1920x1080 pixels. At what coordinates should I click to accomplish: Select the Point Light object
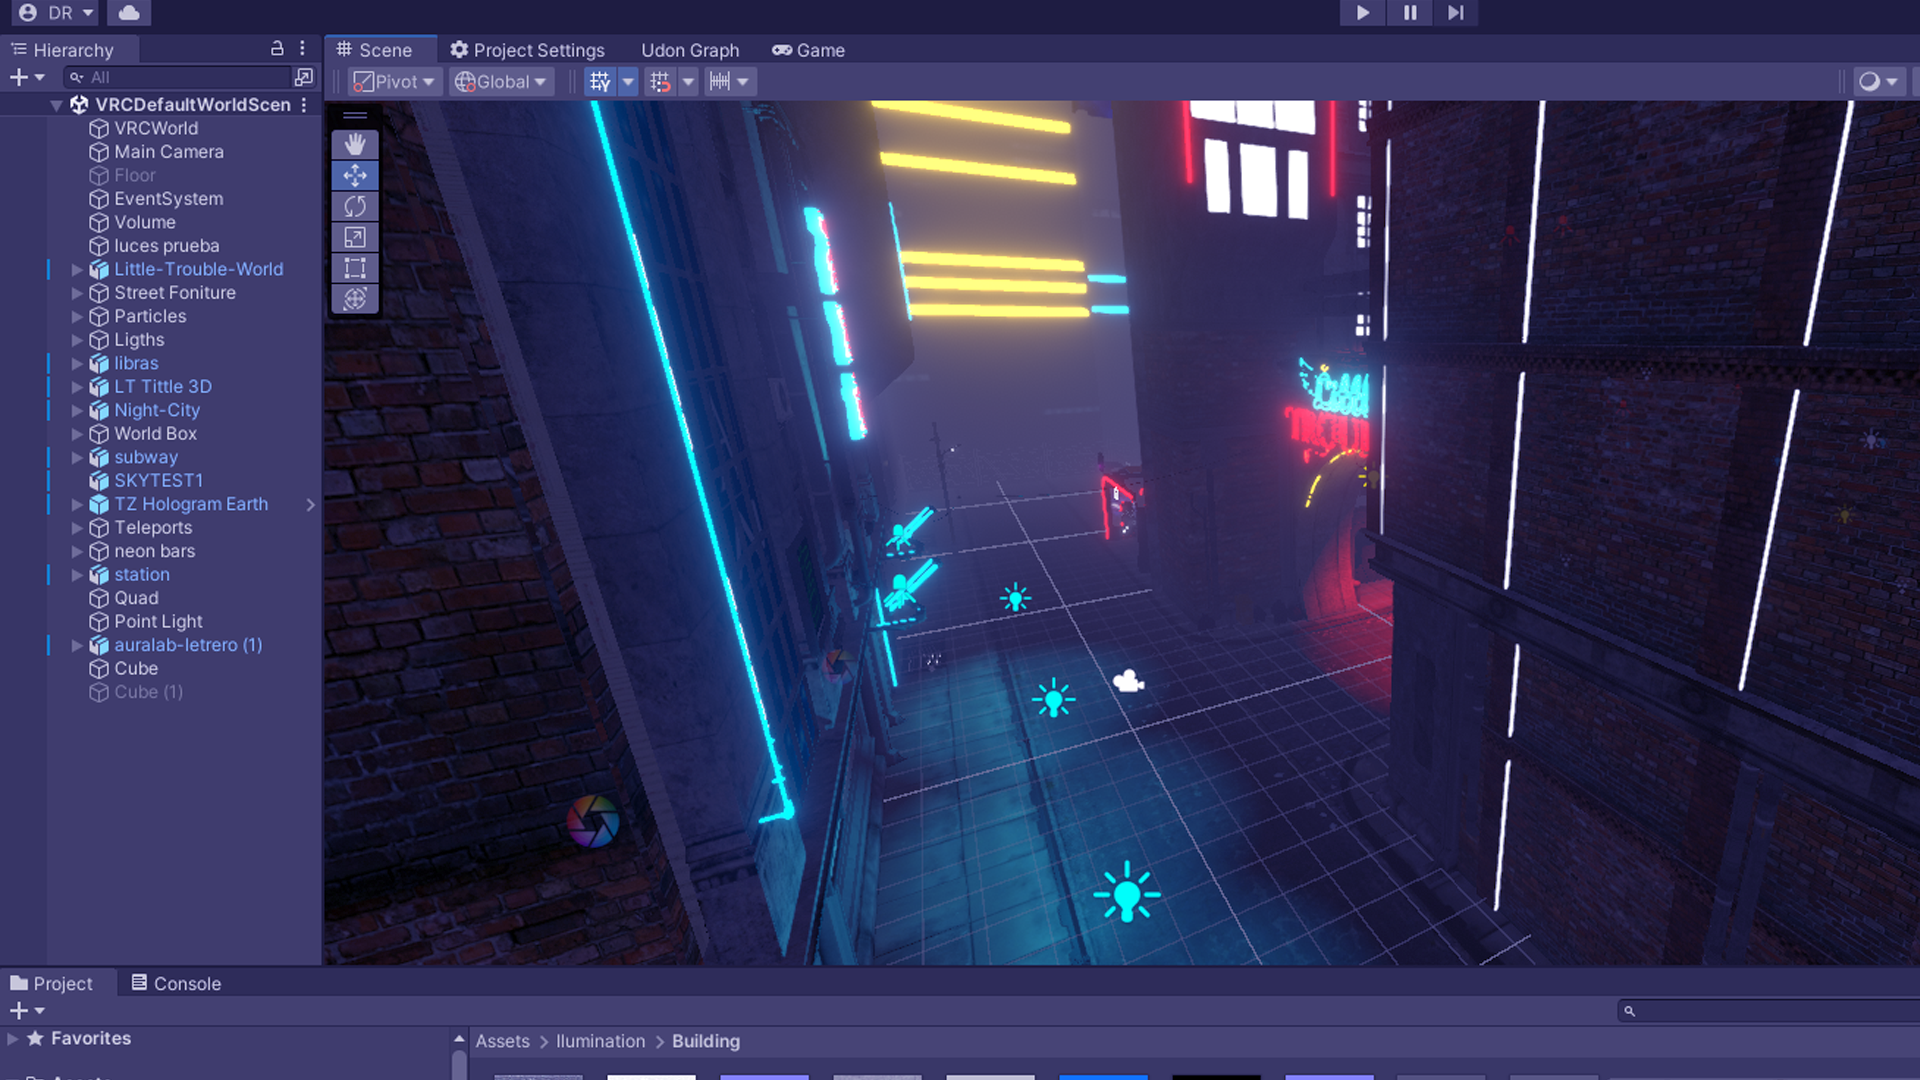[x=158, y=622]
